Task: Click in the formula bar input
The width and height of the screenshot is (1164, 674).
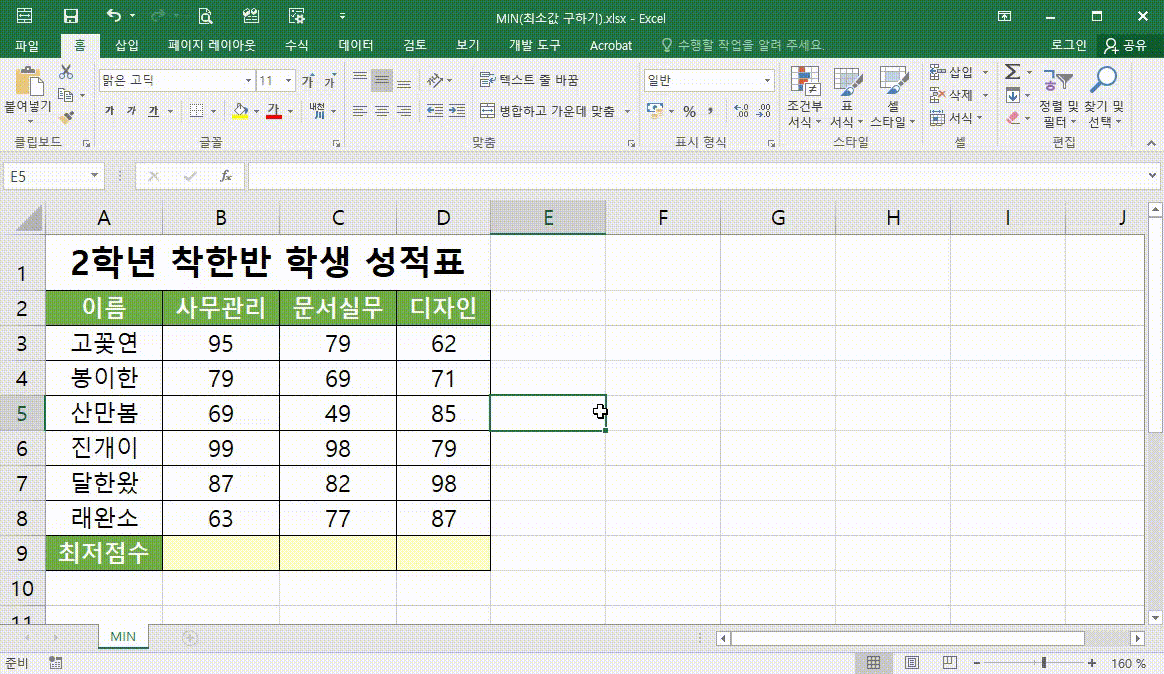Action: pyautogui.click(x=698, y=176)
